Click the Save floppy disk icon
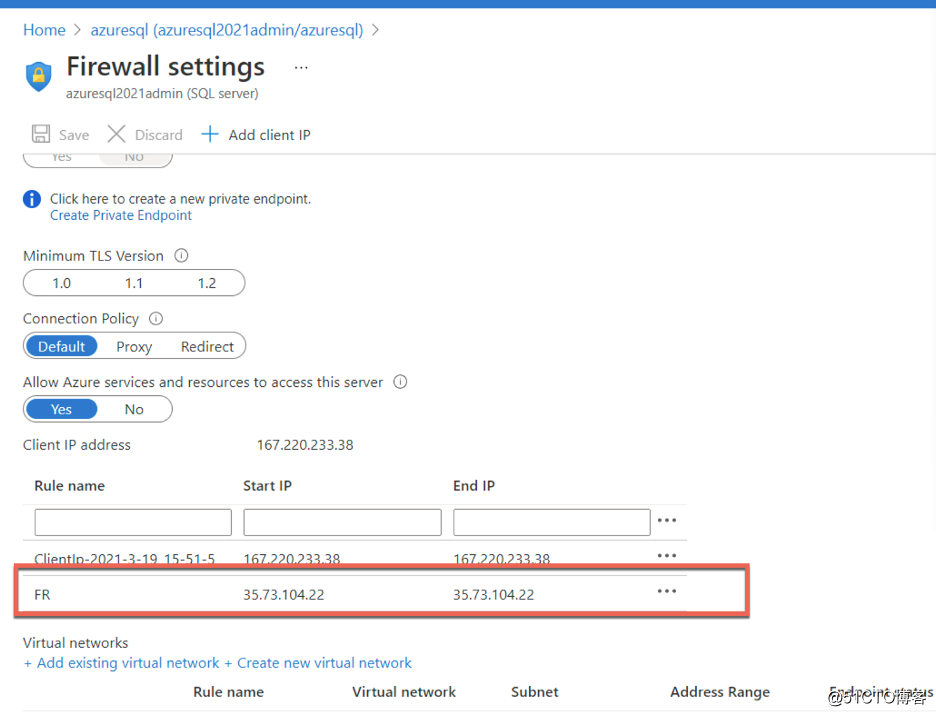 (41, 134)
